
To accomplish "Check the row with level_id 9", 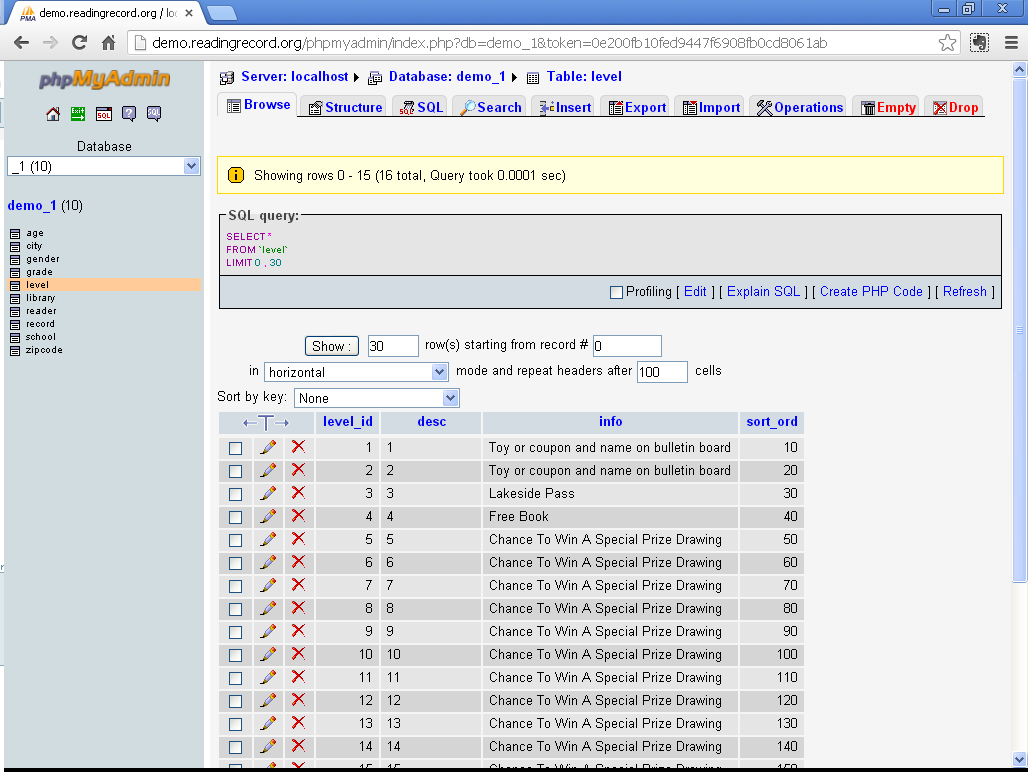I will point(235,632).
